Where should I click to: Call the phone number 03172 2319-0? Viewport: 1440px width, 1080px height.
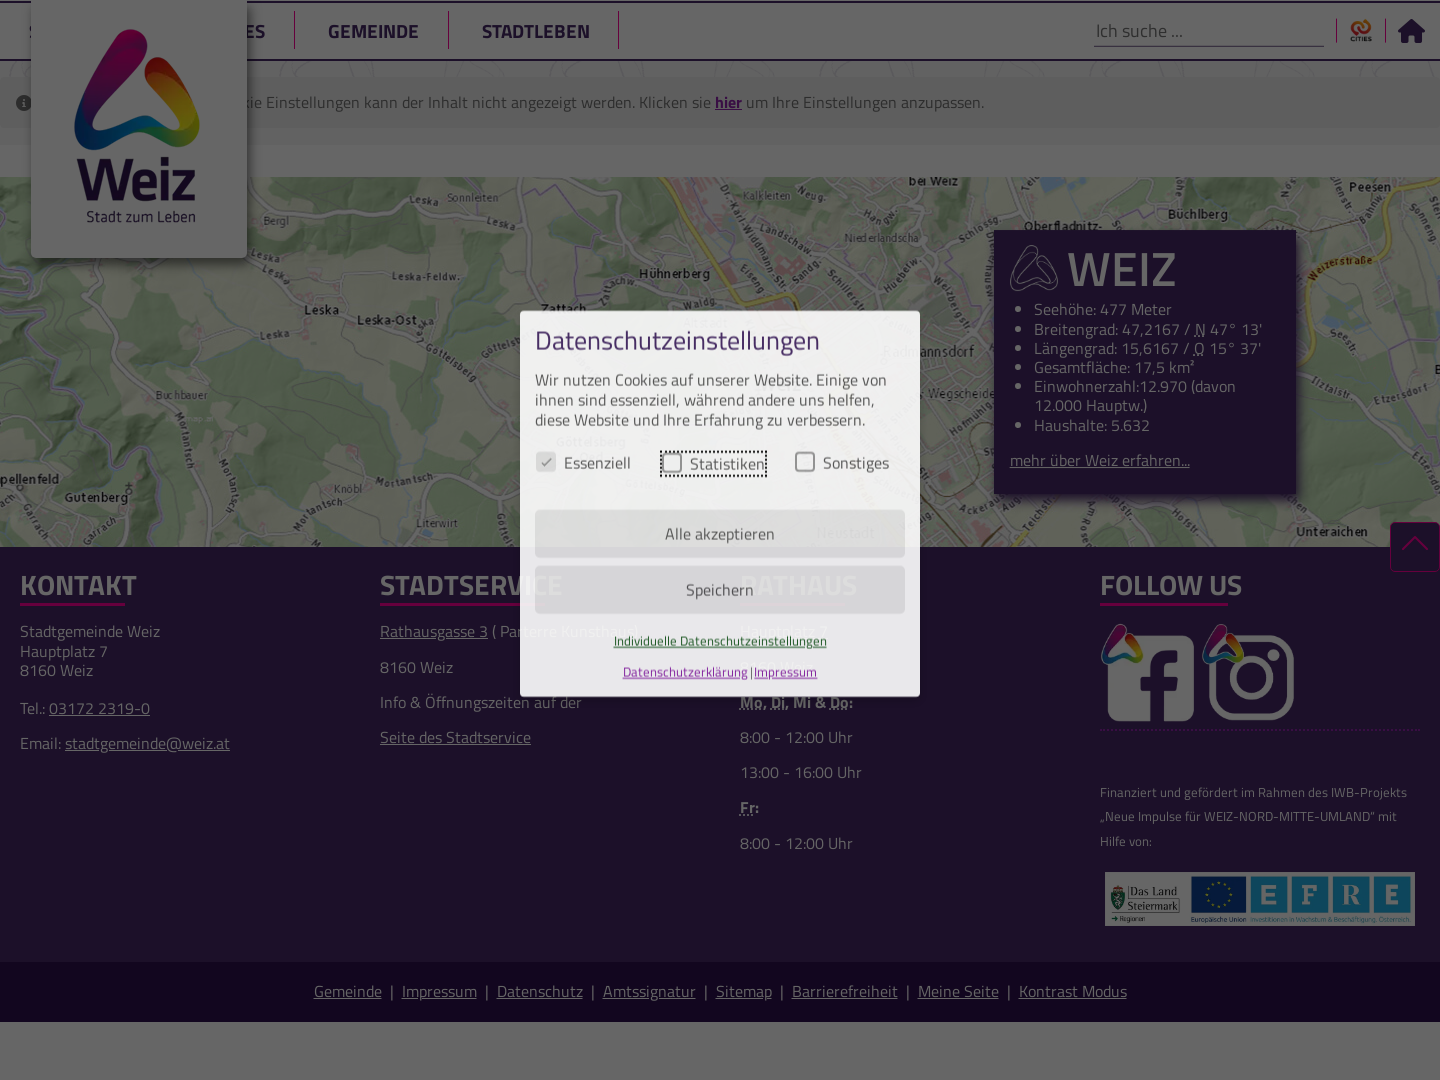(99, 708)
